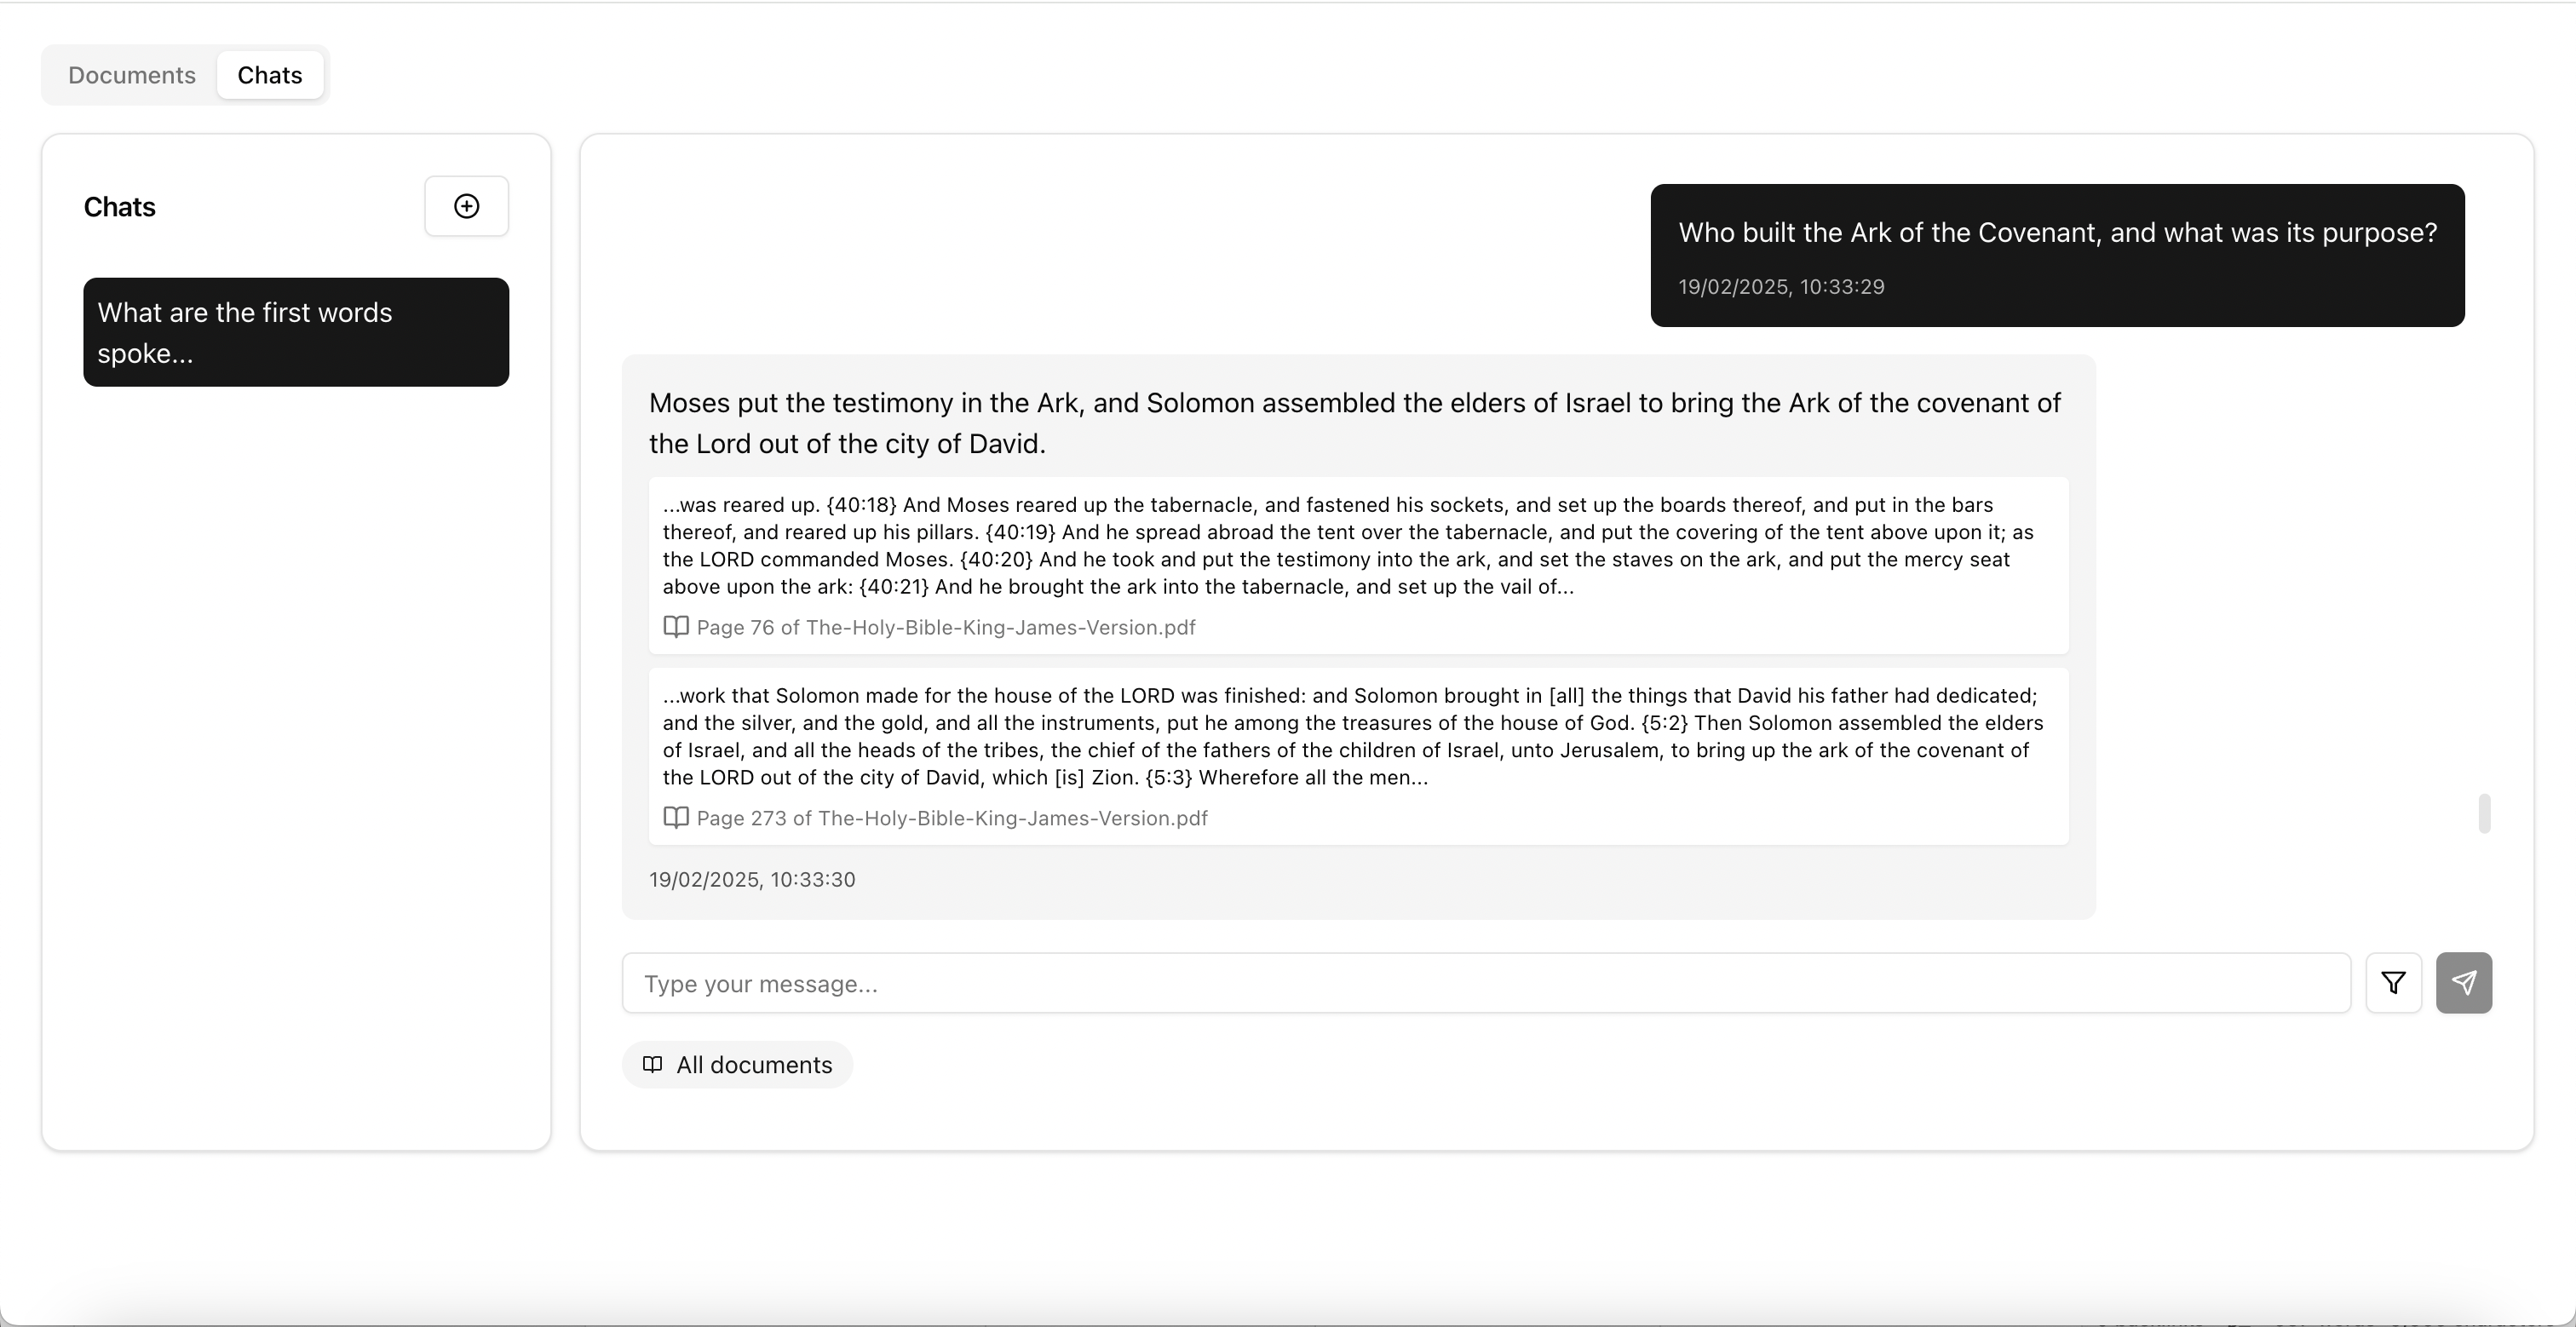Screen dimensions: 2576x1327
Task: Open the All documents filter chip
Action: [738, 1064]
